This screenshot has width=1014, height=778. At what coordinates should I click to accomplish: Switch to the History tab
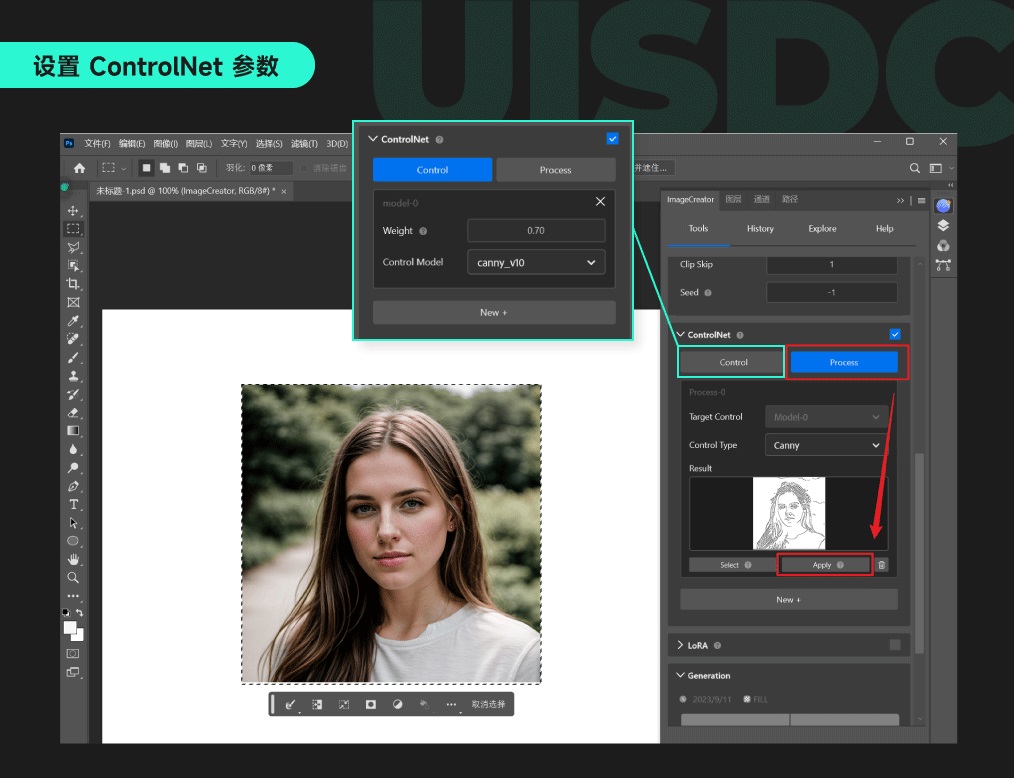pos(759,228)
